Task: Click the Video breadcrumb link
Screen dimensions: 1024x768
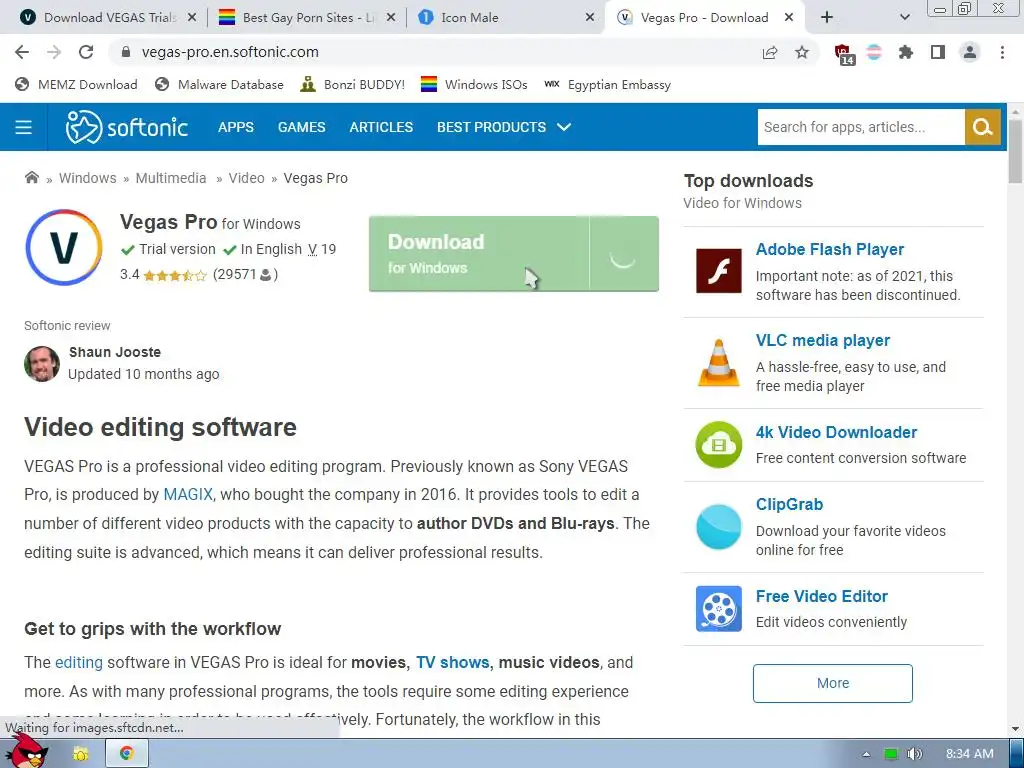Action: click(246, 178)
